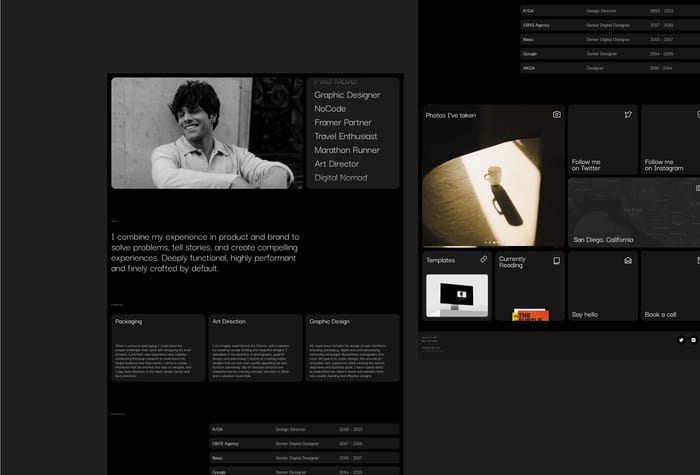The image size is (700, 475).
Task: Click "Framer Partner" in the roles list
Action: [342, 123]
